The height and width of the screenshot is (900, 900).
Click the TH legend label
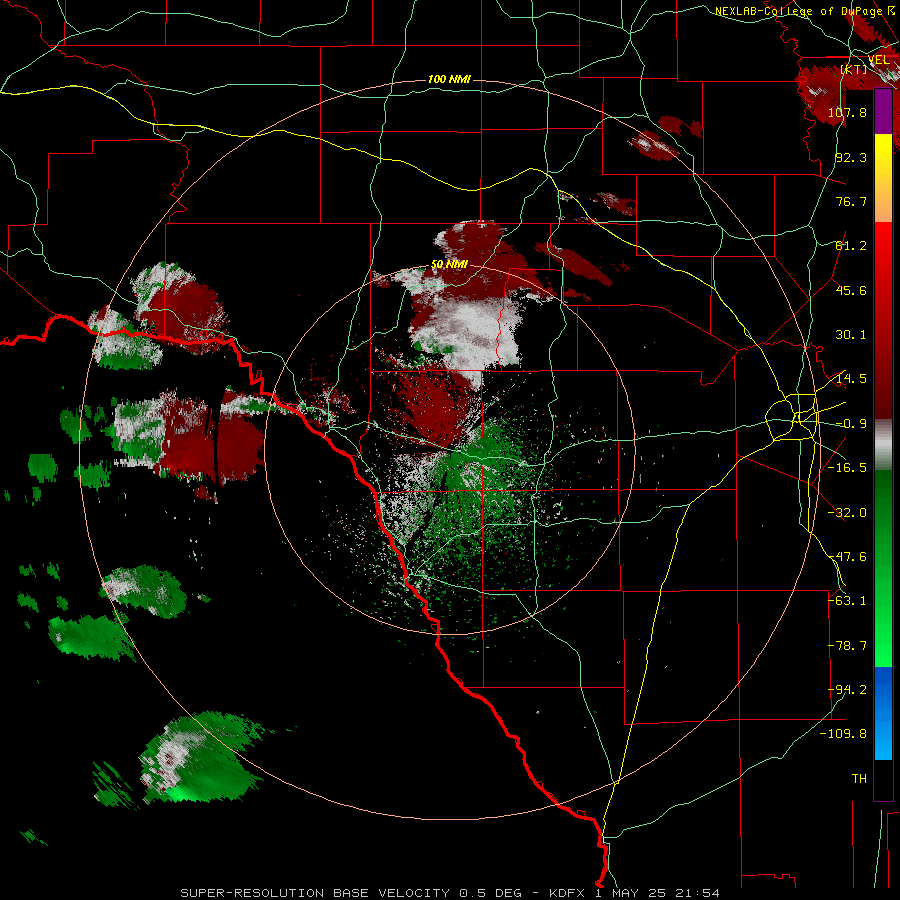pyautogui.click(x=859, y=779)
